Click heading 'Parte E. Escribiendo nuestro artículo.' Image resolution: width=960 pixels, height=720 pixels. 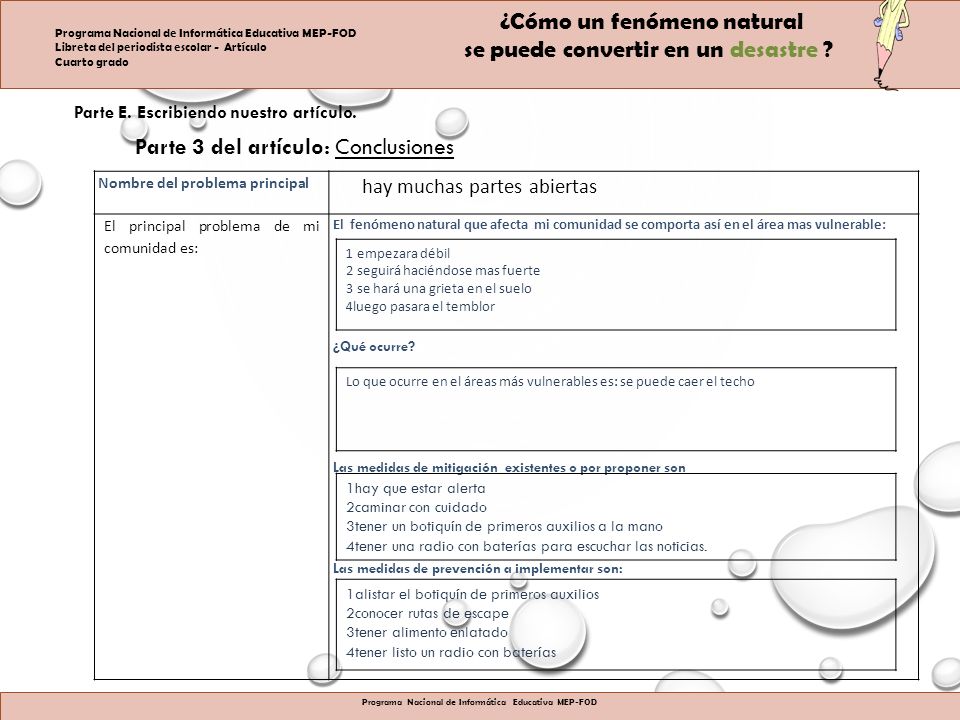[215, 113]
